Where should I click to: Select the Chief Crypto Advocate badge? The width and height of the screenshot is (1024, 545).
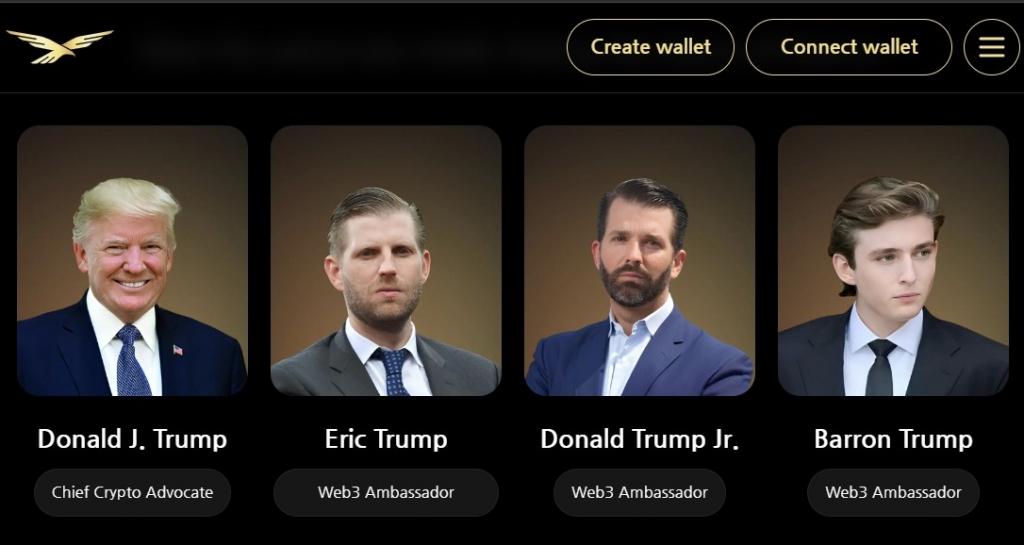tap(133, 493)
